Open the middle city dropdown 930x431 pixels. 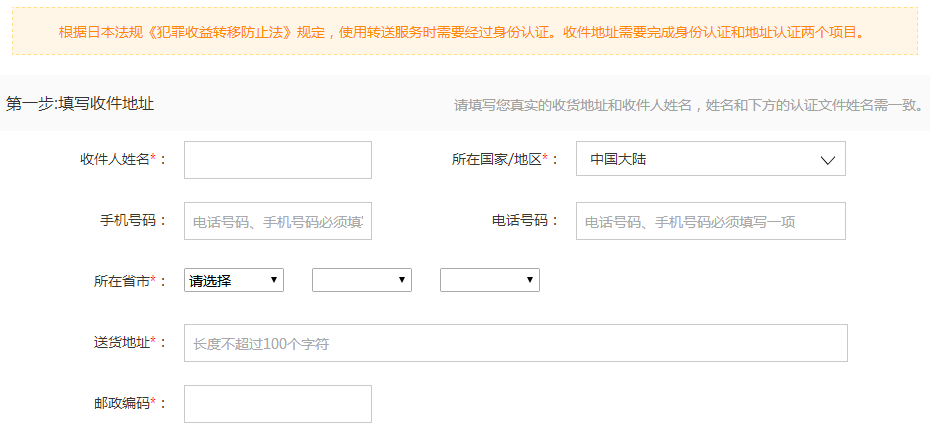(x=362, y=281)
